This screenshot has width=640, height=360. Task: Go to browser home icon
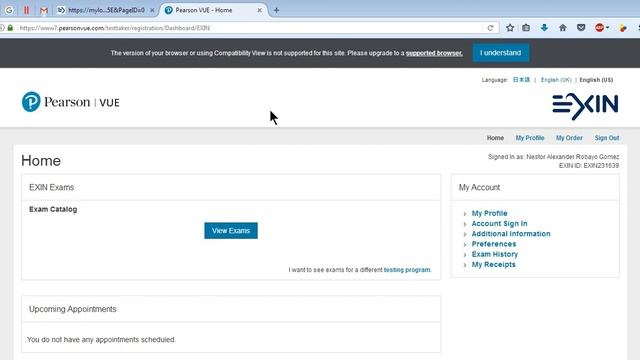(x=562, y=28)
